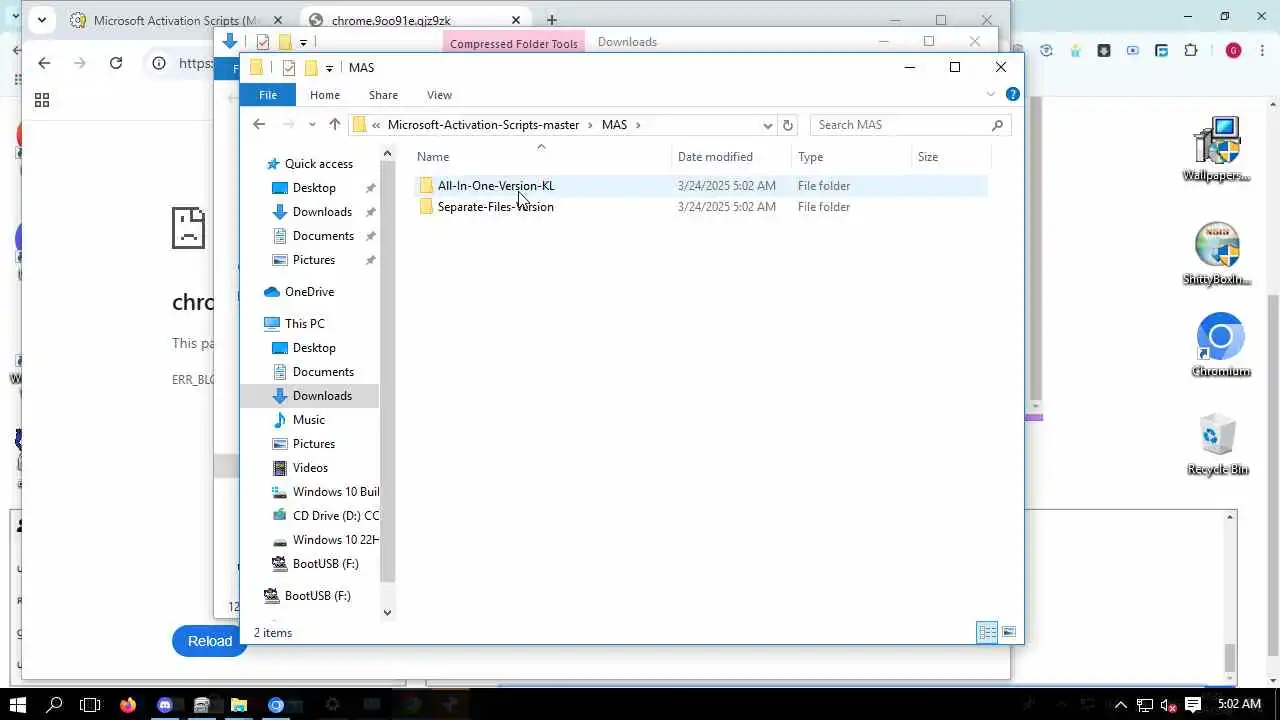Select the Chromium desktop shortcut

coord(1220,345)
